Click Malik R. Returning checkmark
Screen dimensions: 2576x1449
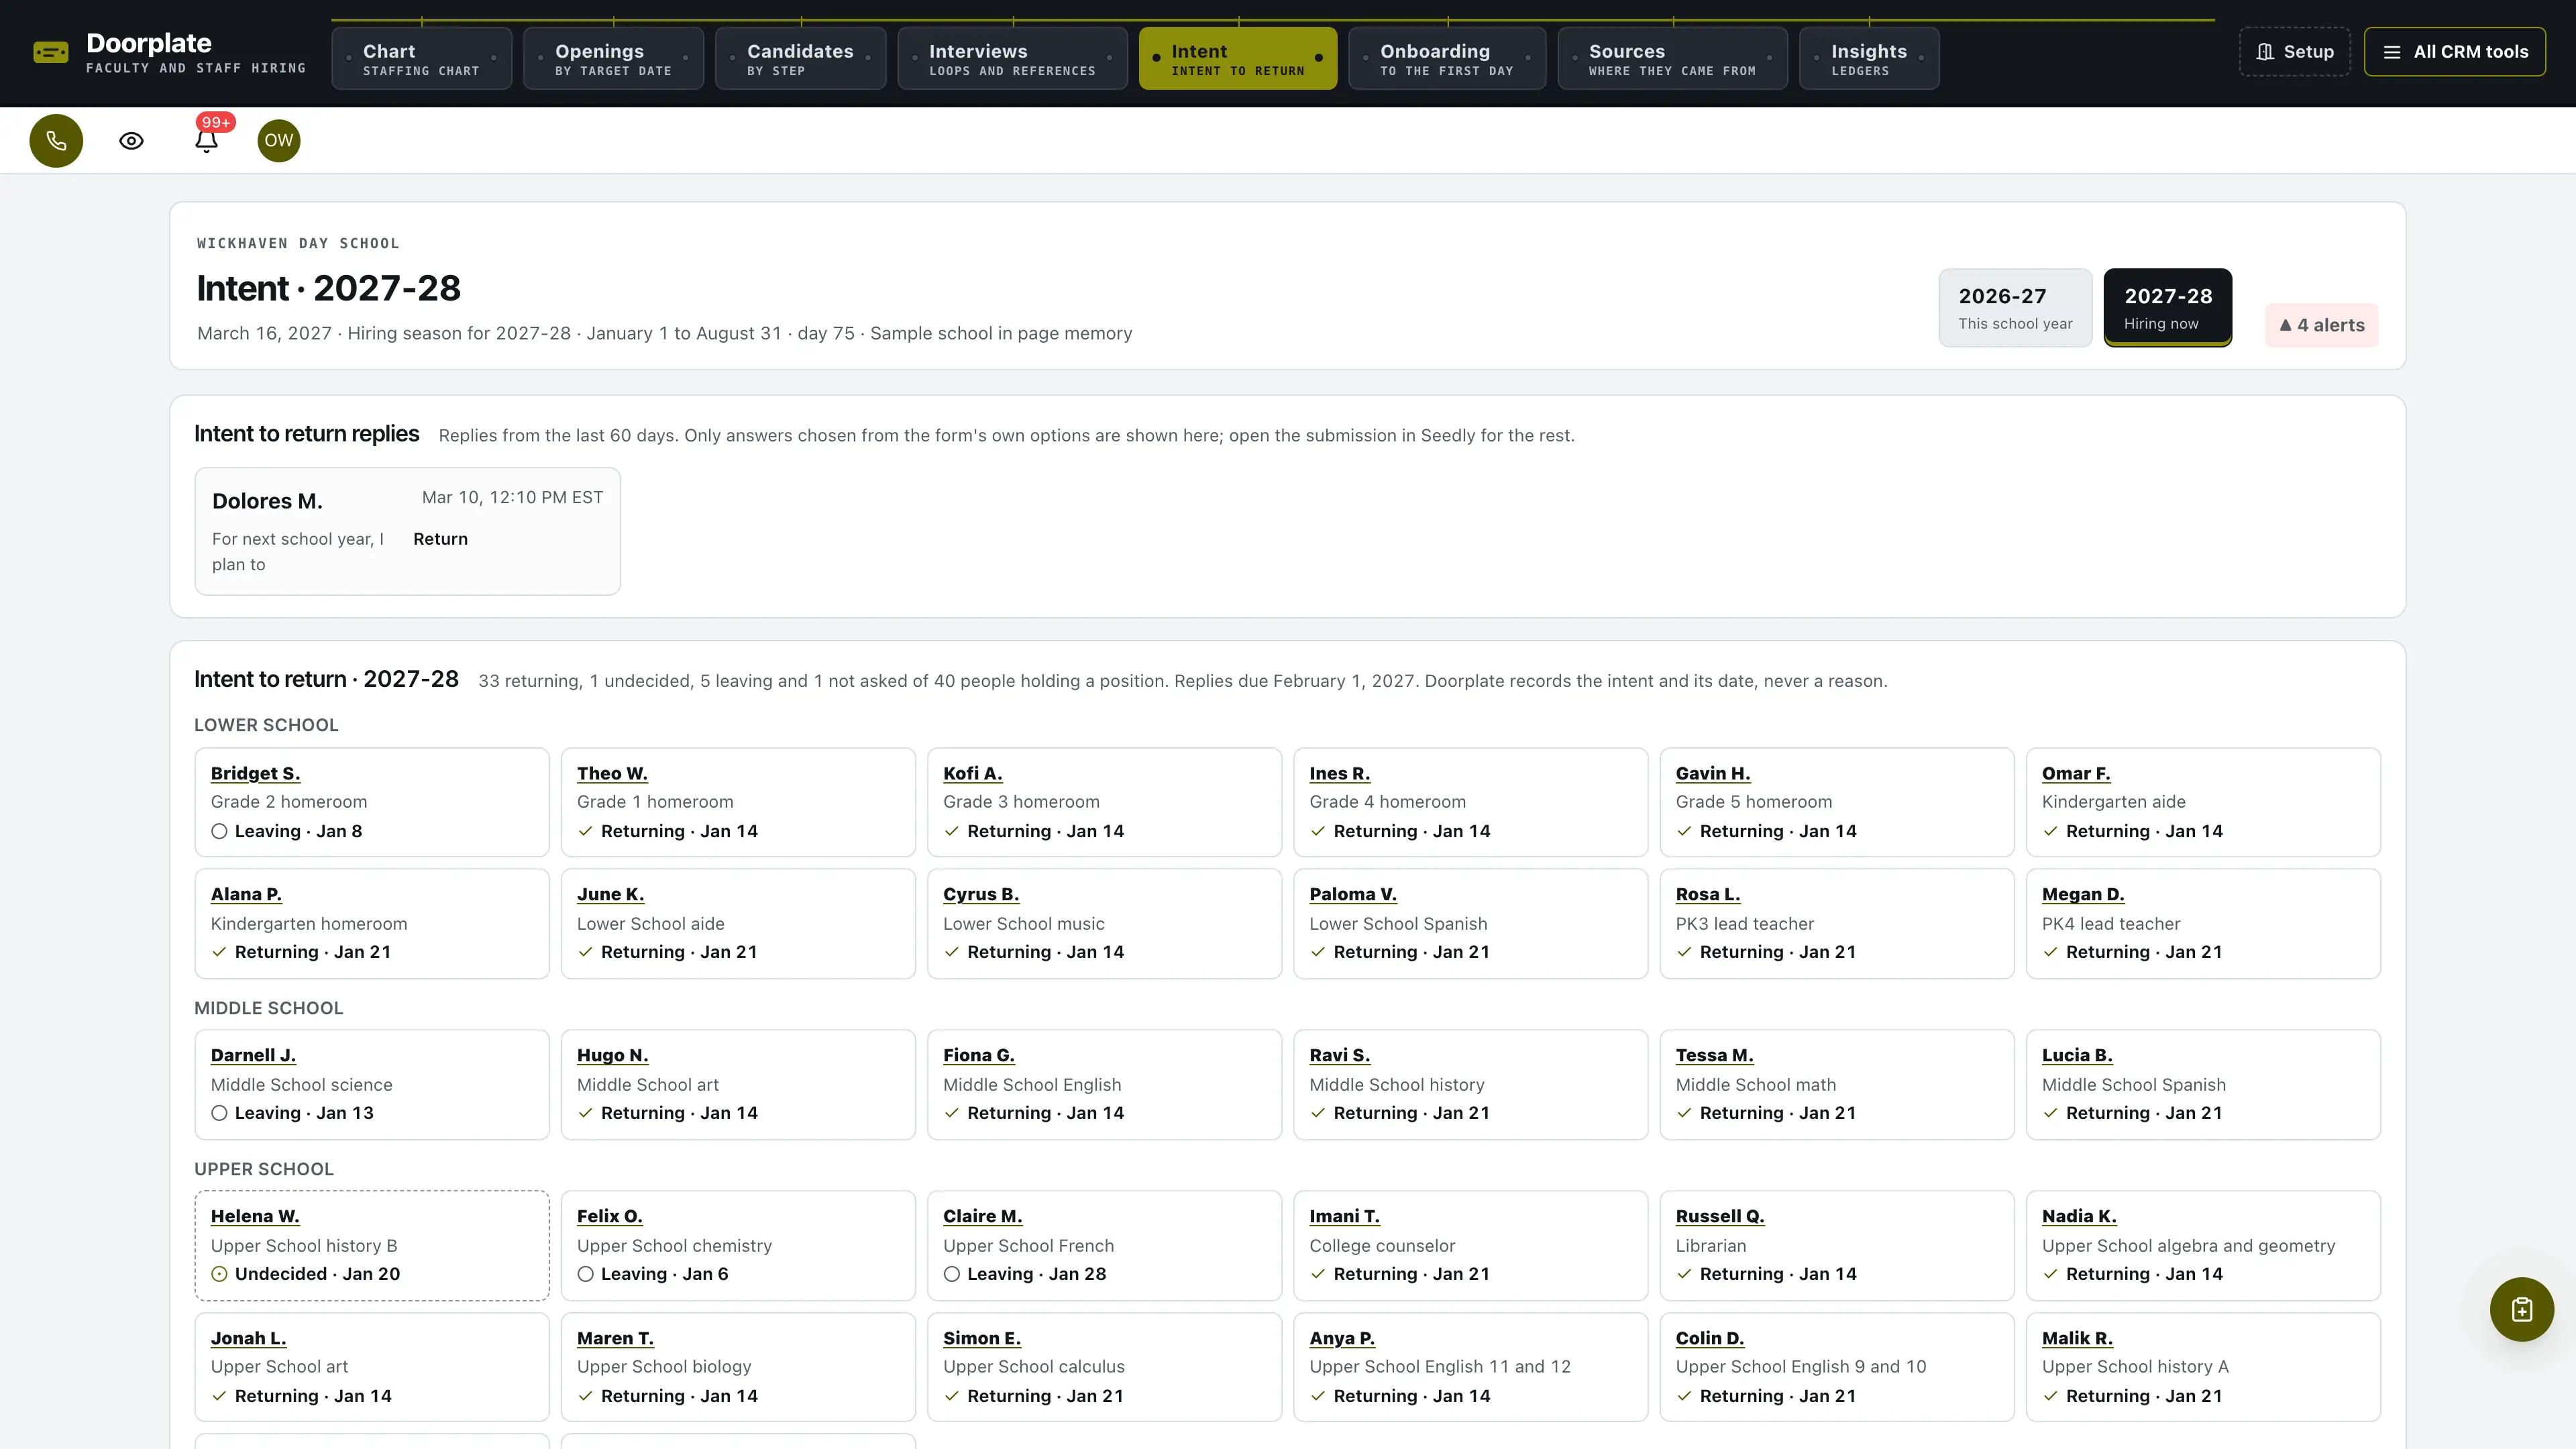(2050, 1396)
